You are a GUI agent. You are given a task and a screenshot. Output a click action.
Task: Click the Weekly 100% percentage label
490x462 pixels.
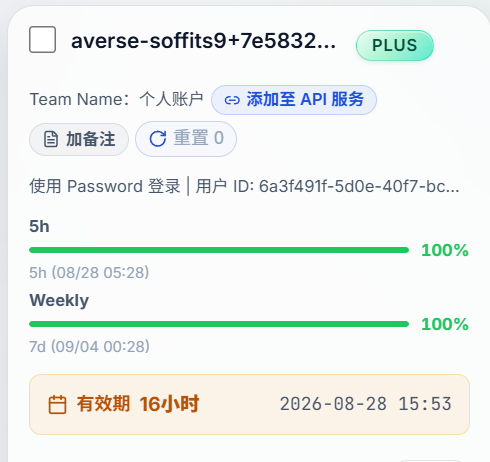[445, 324]
